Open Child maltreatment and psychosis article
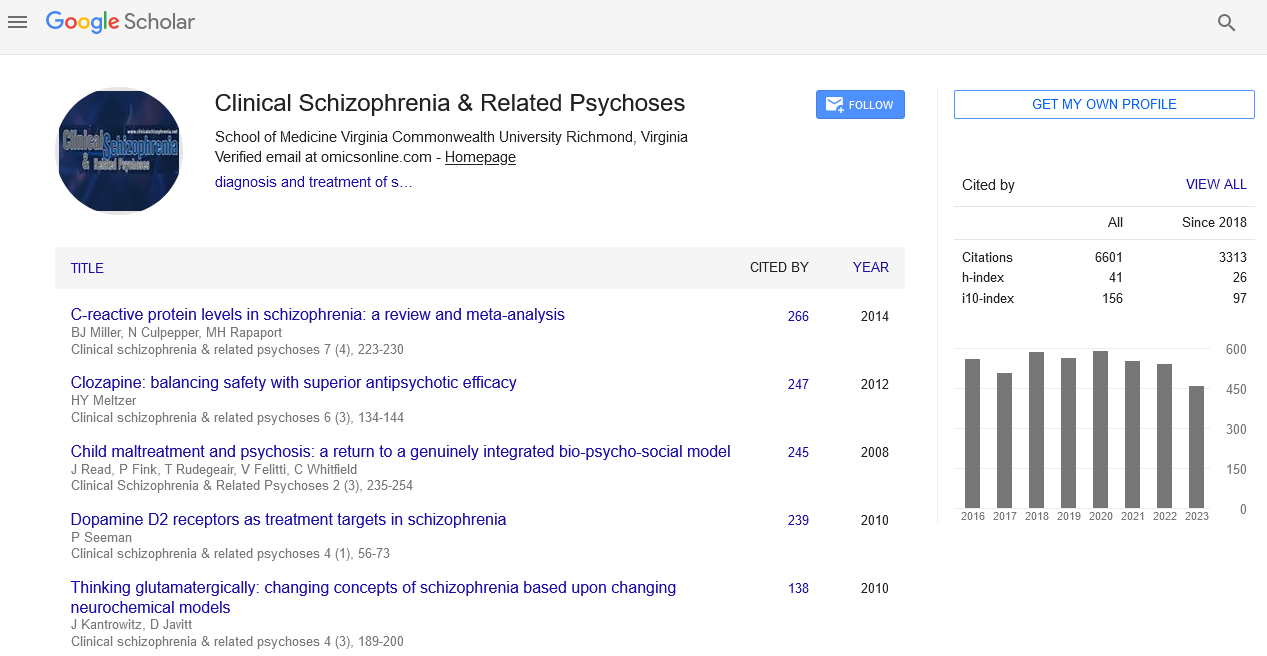 400,452
